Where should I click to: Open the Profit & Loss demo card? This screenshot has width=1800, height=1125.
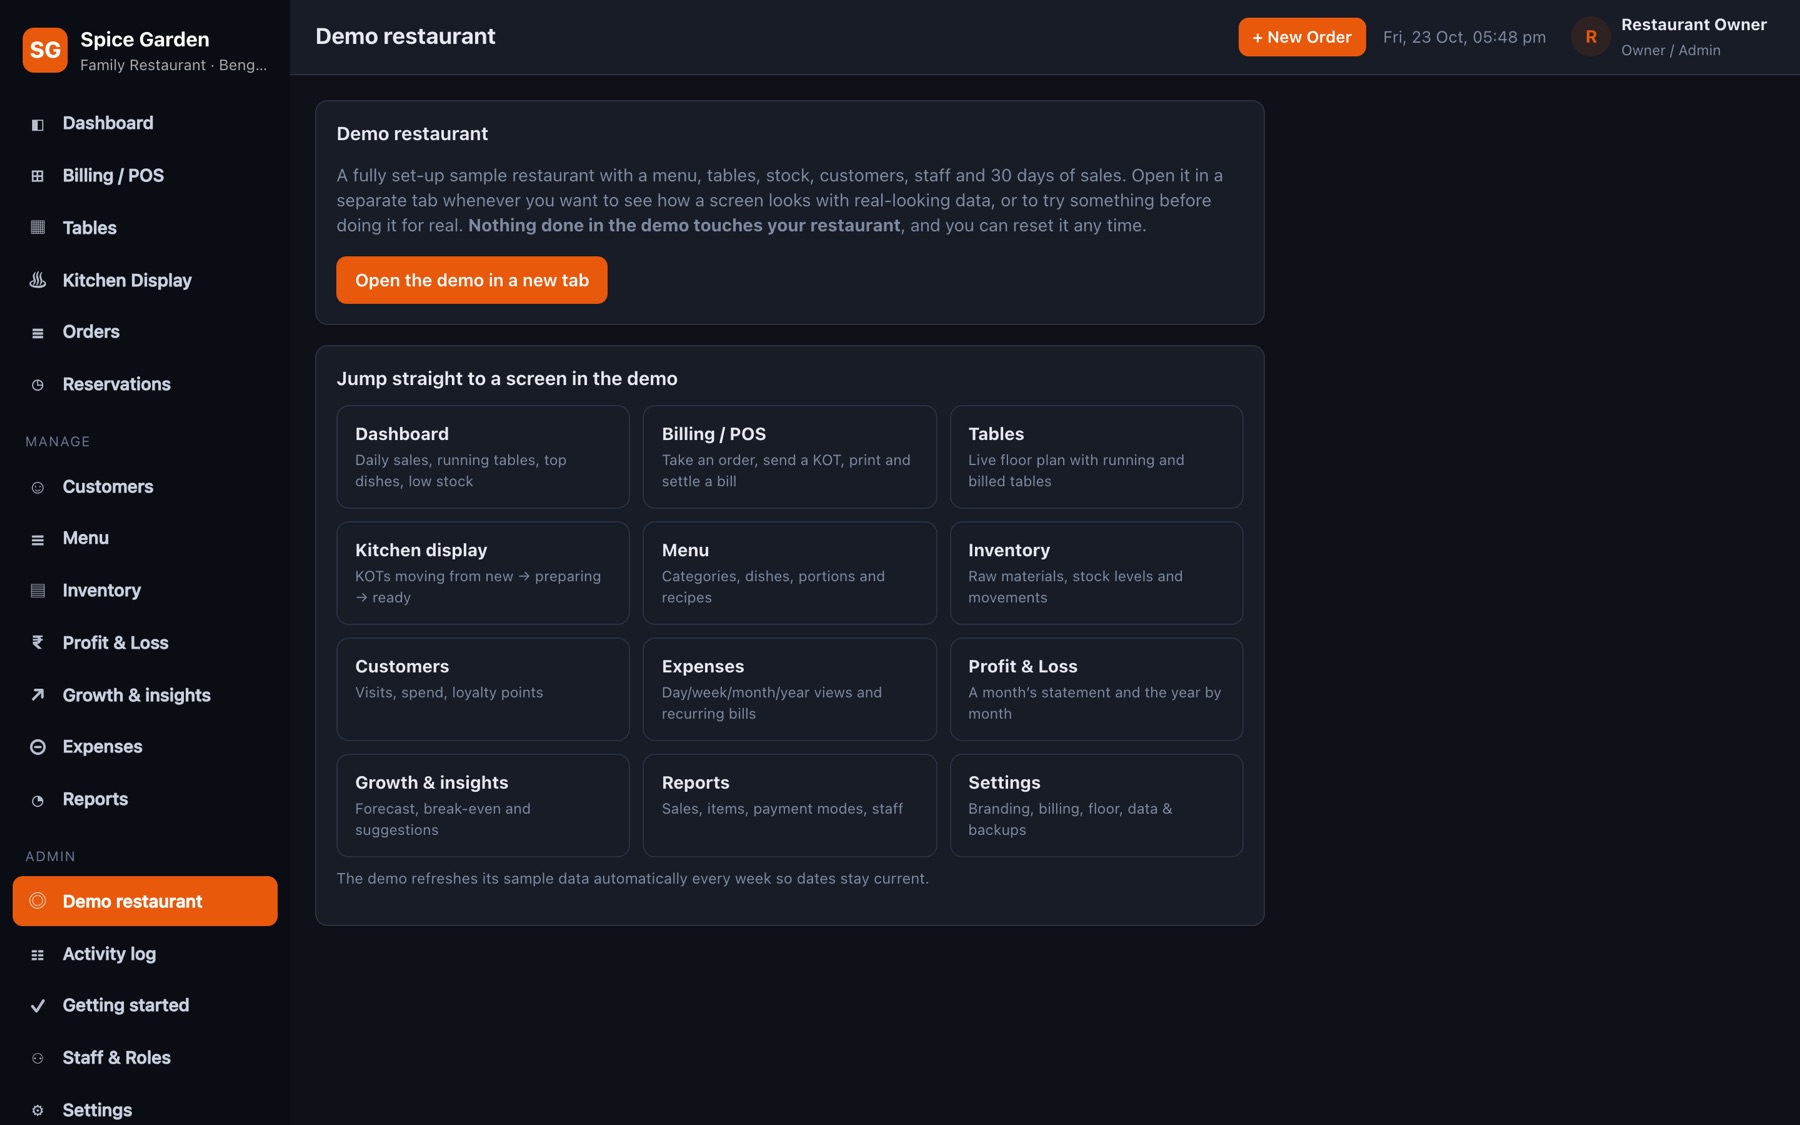[1096, 689]
